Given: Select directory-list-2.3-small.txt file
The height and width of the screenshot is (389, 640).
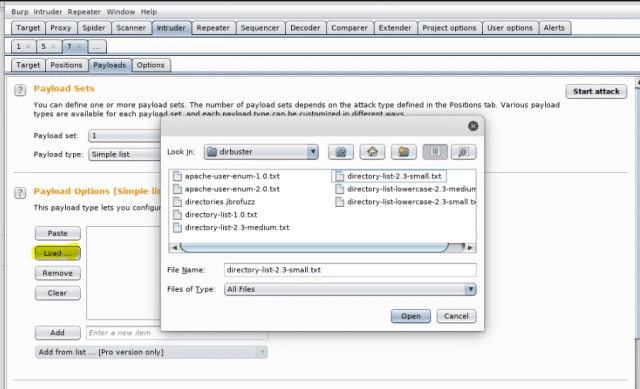Looking at the screenshot, I should pos(389,176).
